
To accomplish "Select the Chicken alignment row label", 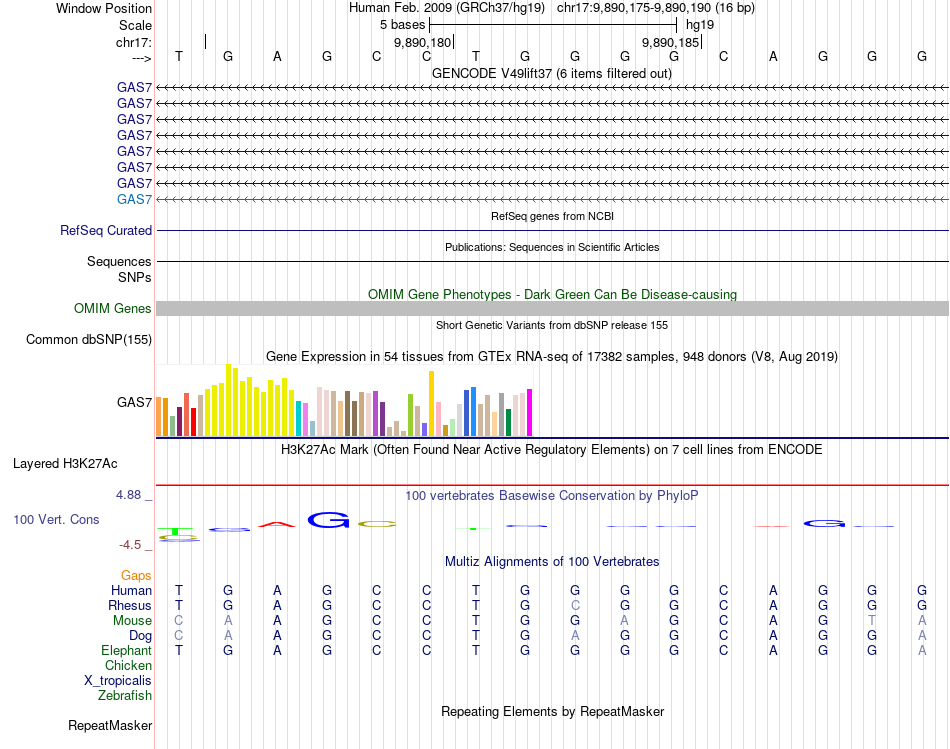I will point(128,665).
